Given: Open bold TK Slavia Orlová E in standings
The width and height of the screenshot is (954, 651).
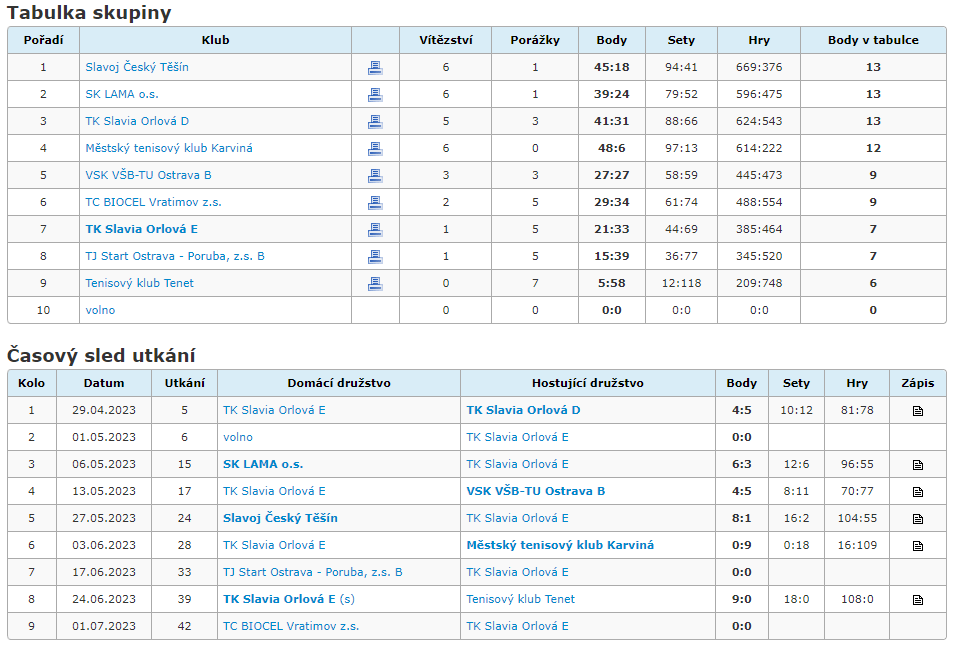Looking at the screenshot, I should pyautogui.click(x=141, y=229).
